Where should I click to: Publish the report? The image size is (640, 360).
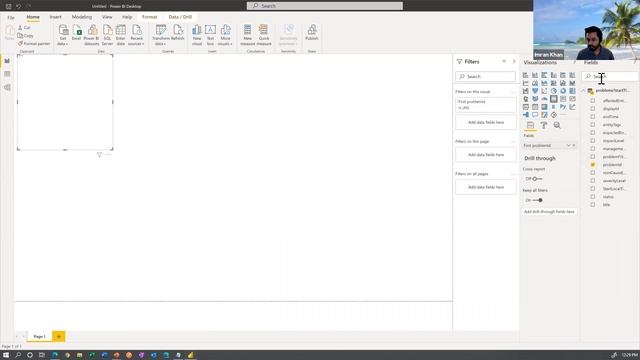[312, 33]
